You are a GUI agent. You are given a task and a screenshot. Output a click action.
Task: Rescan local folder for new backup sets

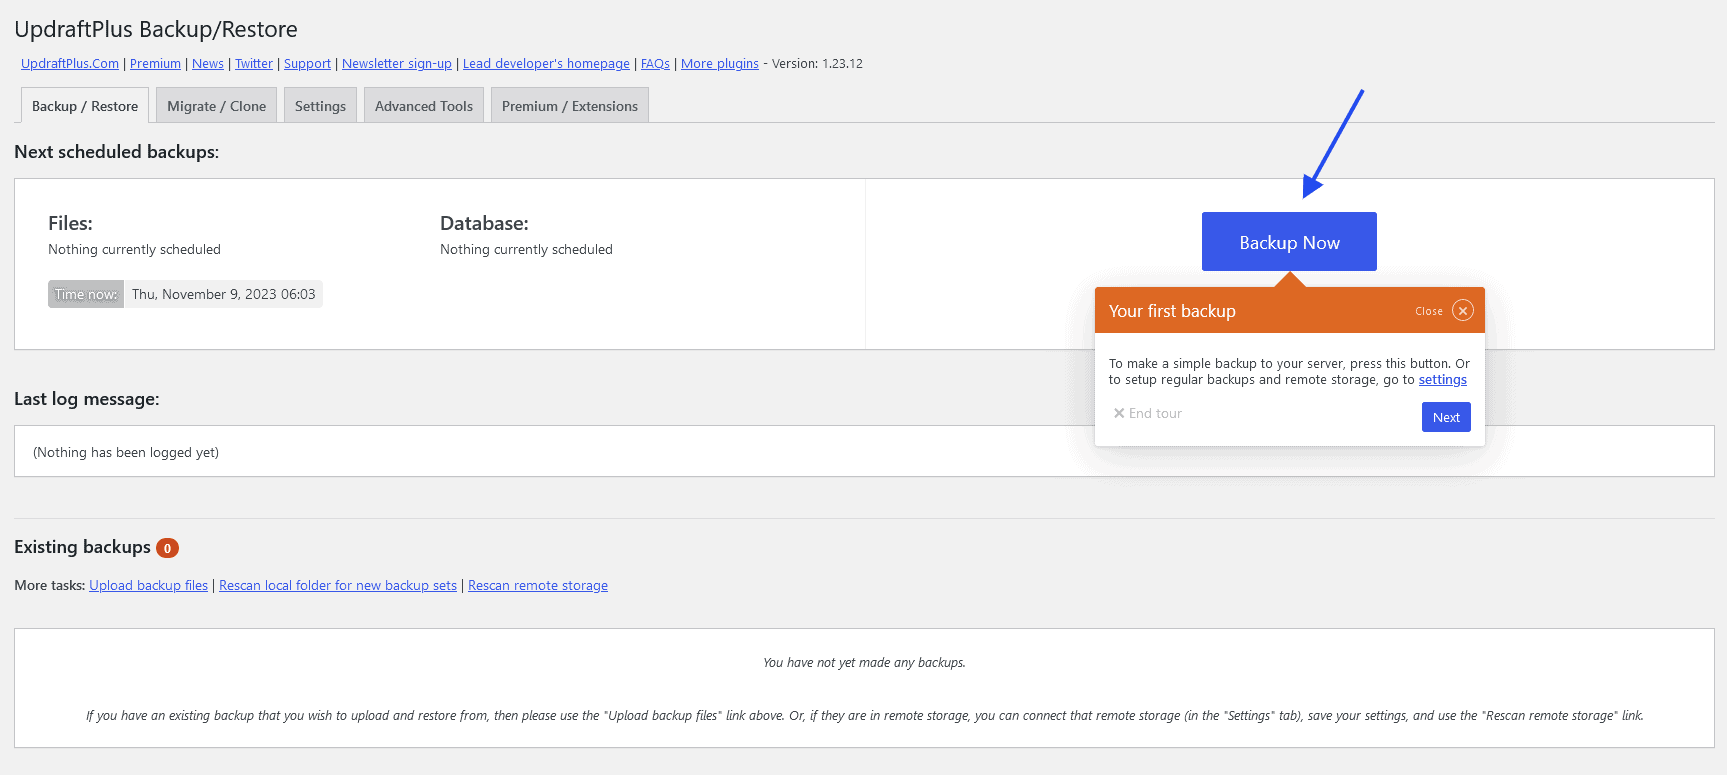coord(337,586)
